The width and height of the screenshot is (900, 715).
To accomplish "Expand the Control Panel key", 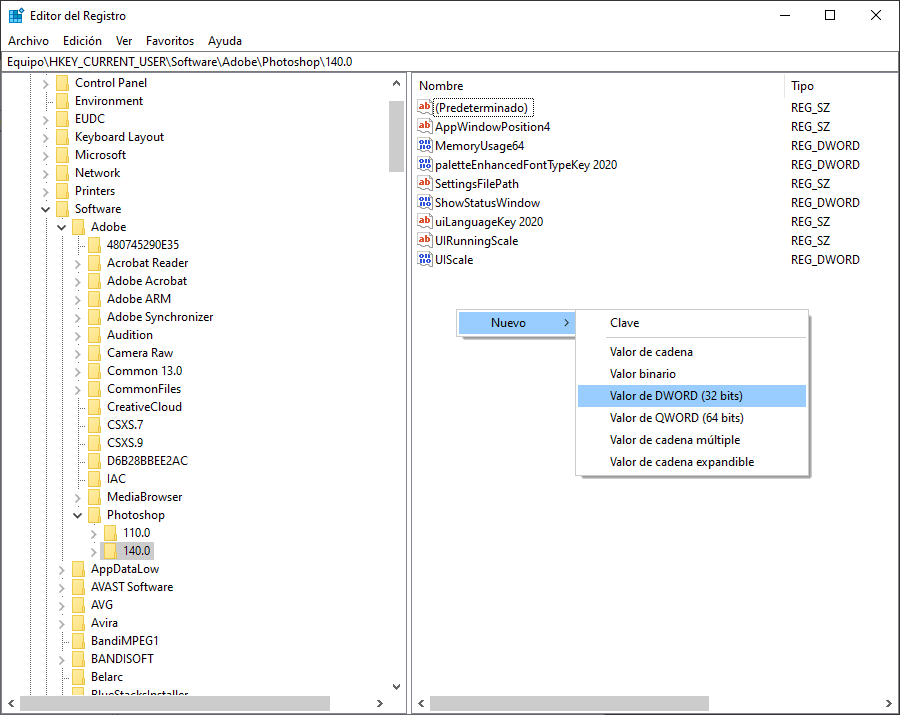I will (45, 83).
